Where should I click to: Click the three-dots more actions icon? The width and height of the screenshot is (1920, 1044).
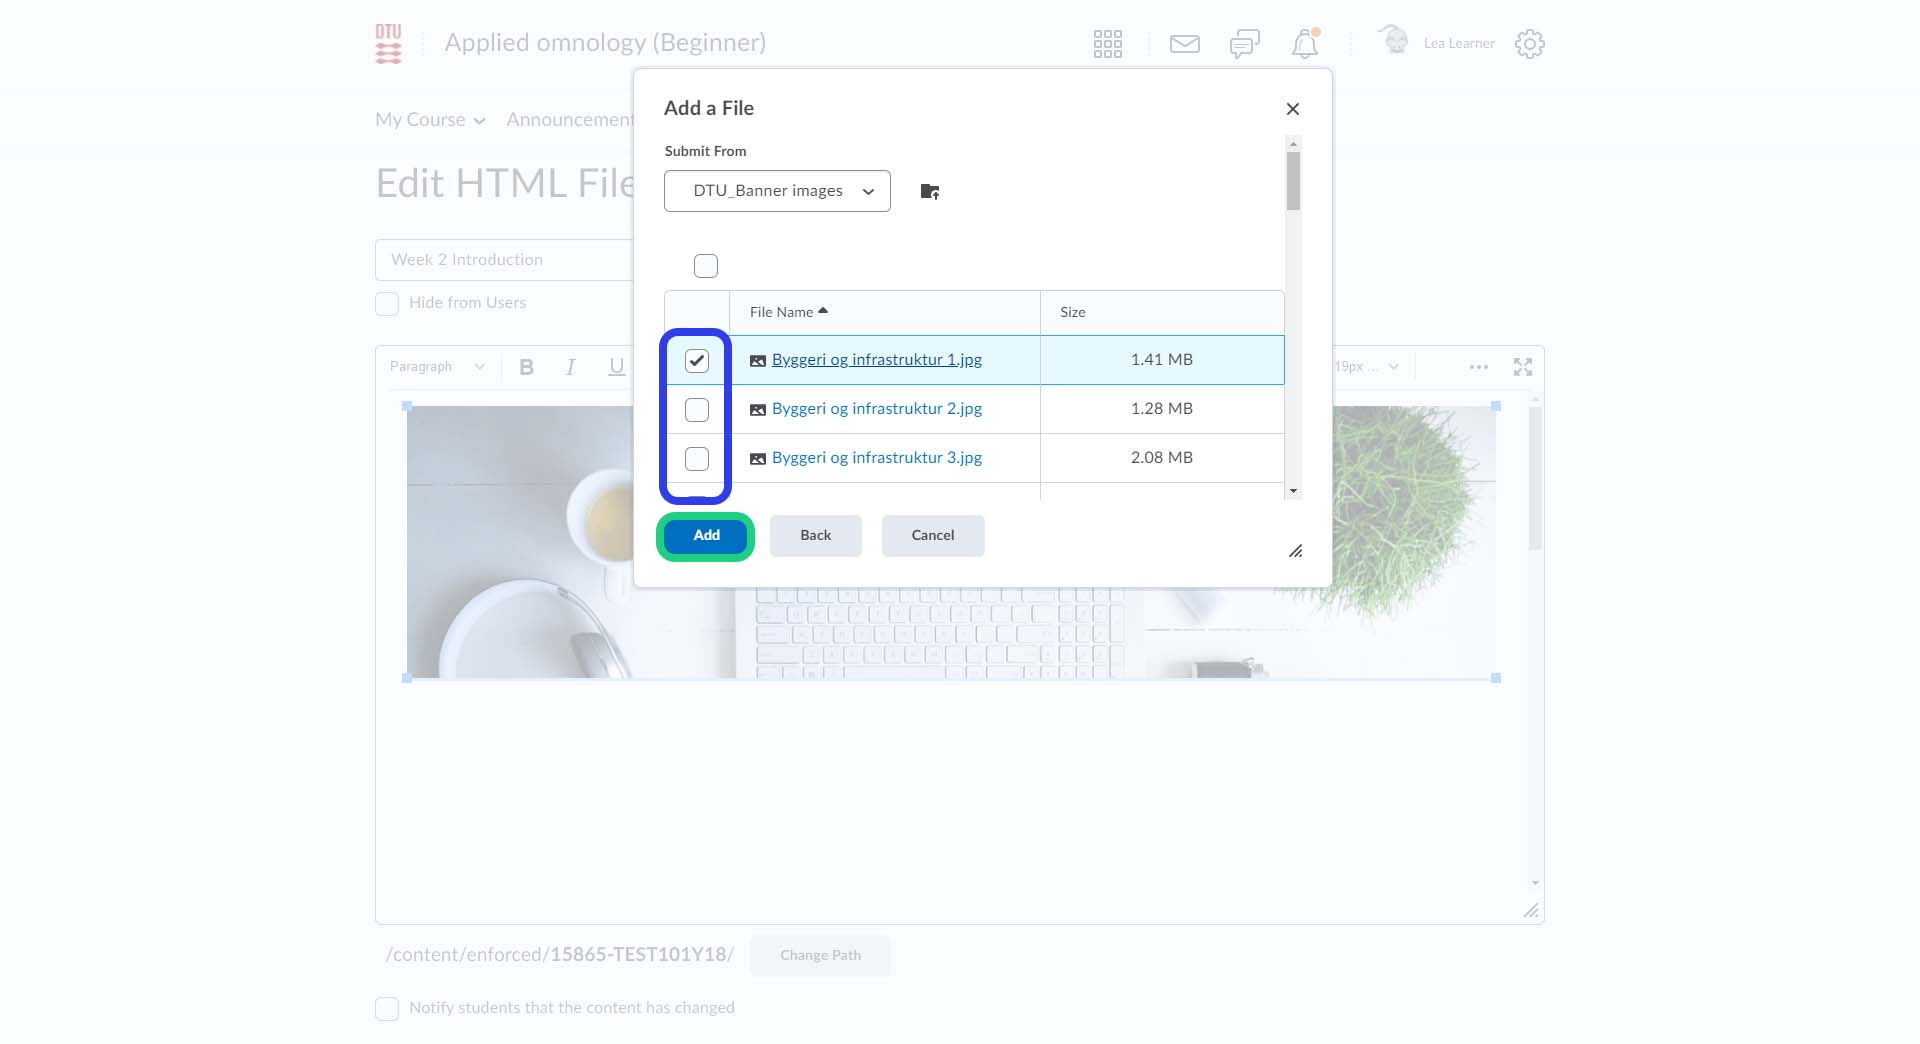pyautogui.click(x=1478, y=367)
